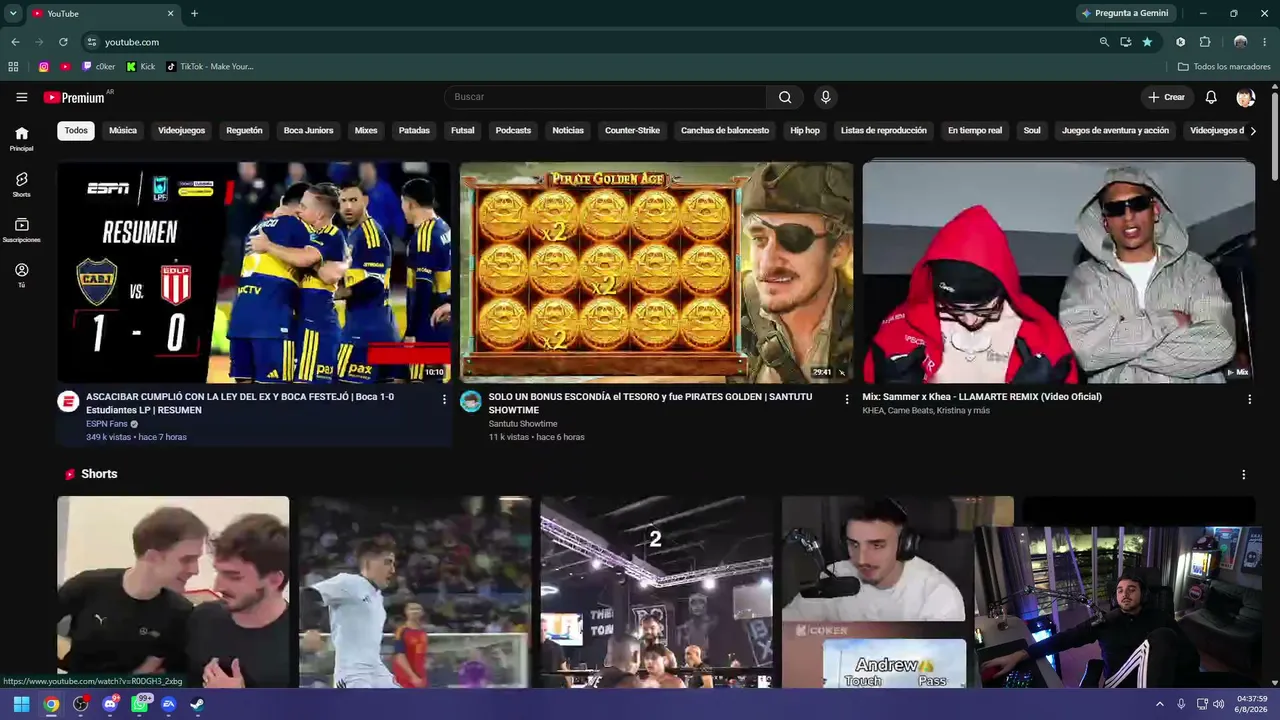Viewport: 1280px width, 720px height.
Task: Open the Chrome extensions puzzle menu
Action: [1205, 42]
